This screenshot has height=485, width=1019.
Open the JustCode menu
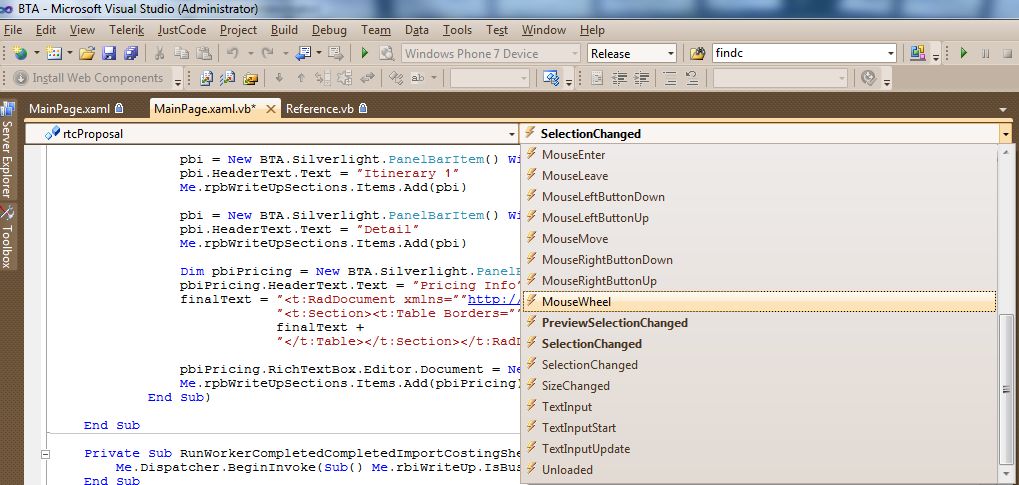(181, 30)
